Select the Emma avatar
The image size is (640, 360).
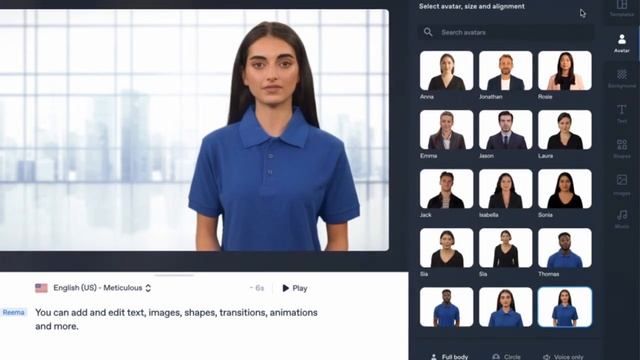(447, 129)
